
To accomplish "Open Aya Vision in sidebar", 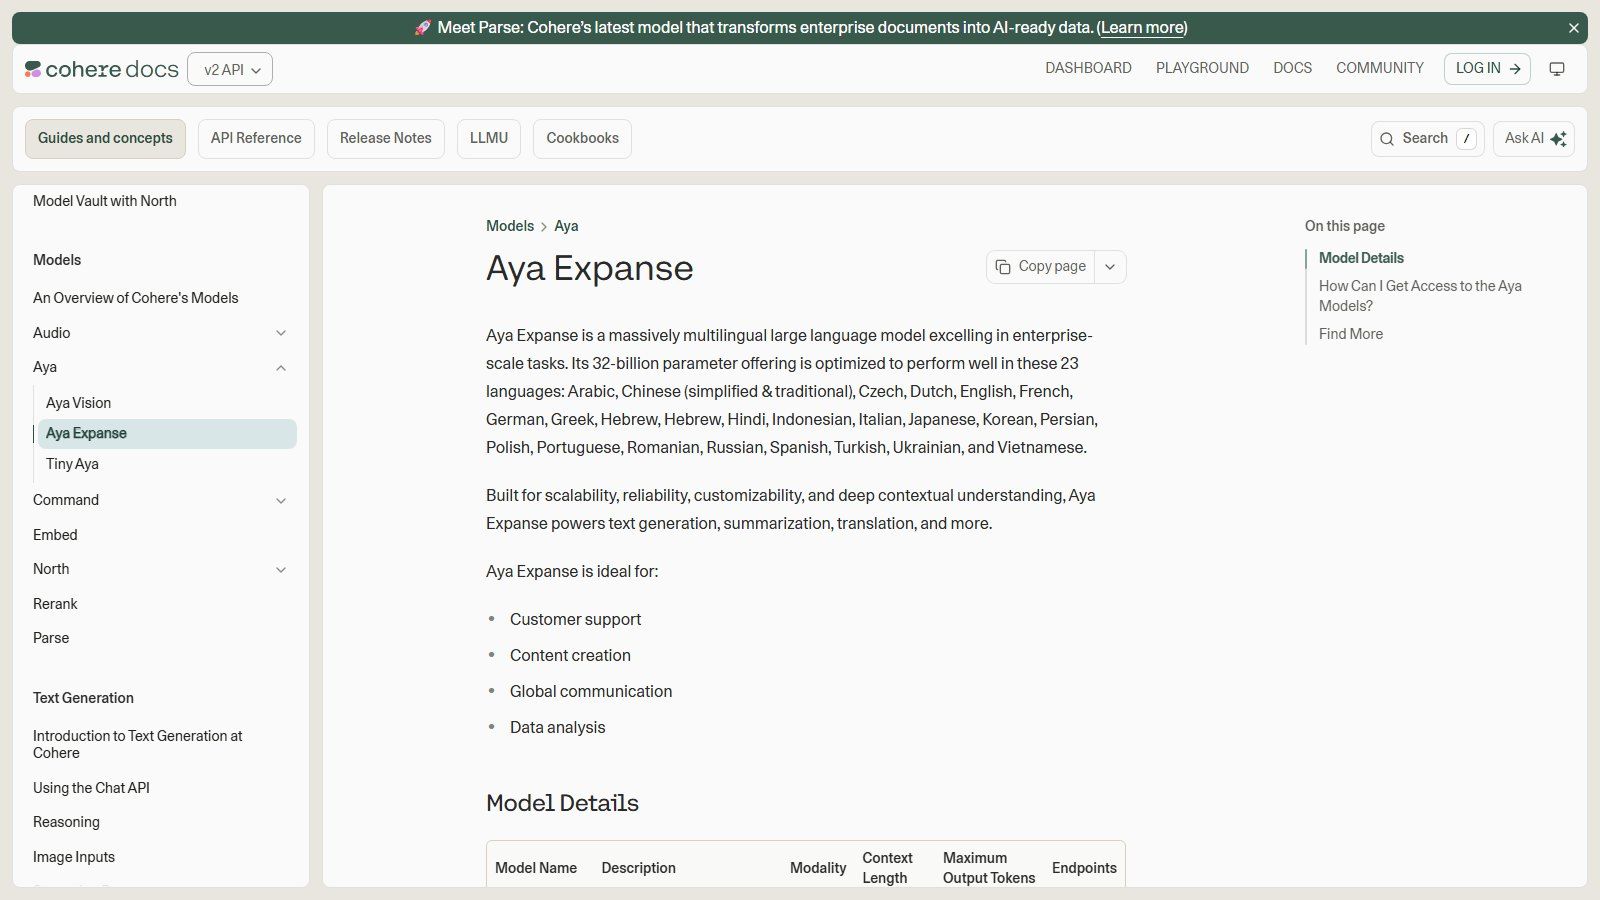I will [x=78, y=403].
